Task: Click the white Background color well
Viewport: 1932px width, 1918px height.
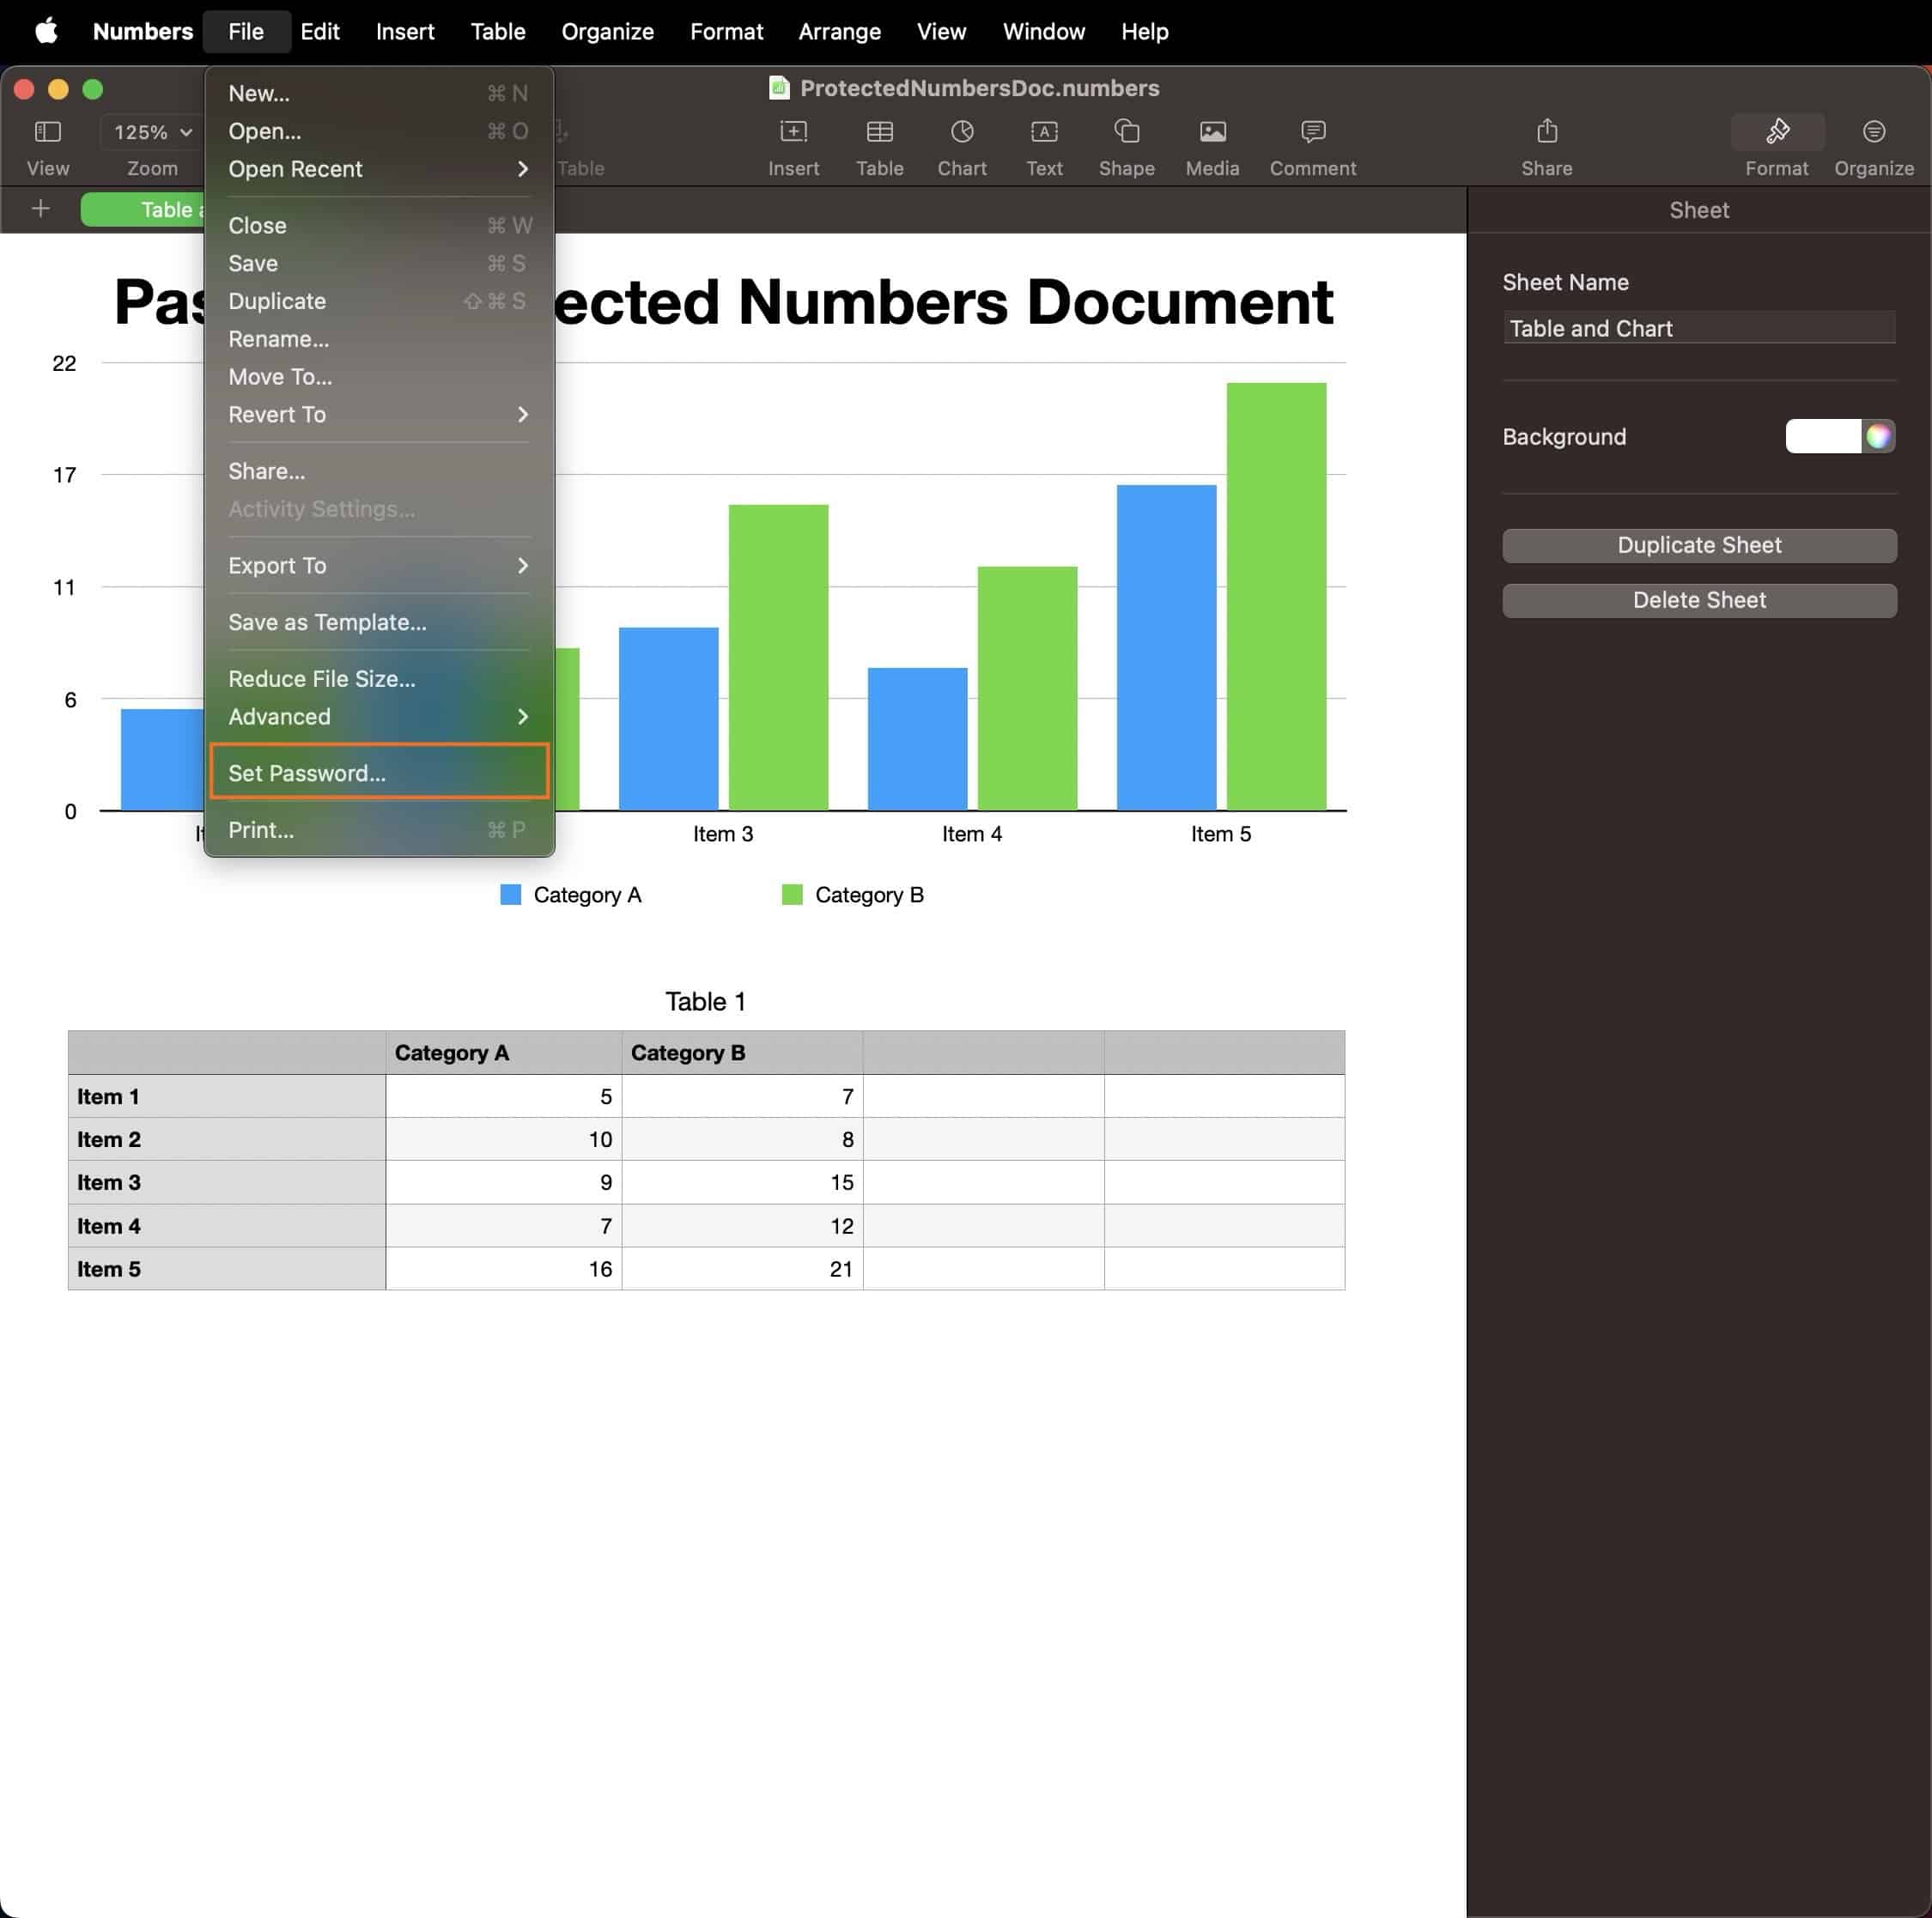Action: click(x=1822, y=436)
